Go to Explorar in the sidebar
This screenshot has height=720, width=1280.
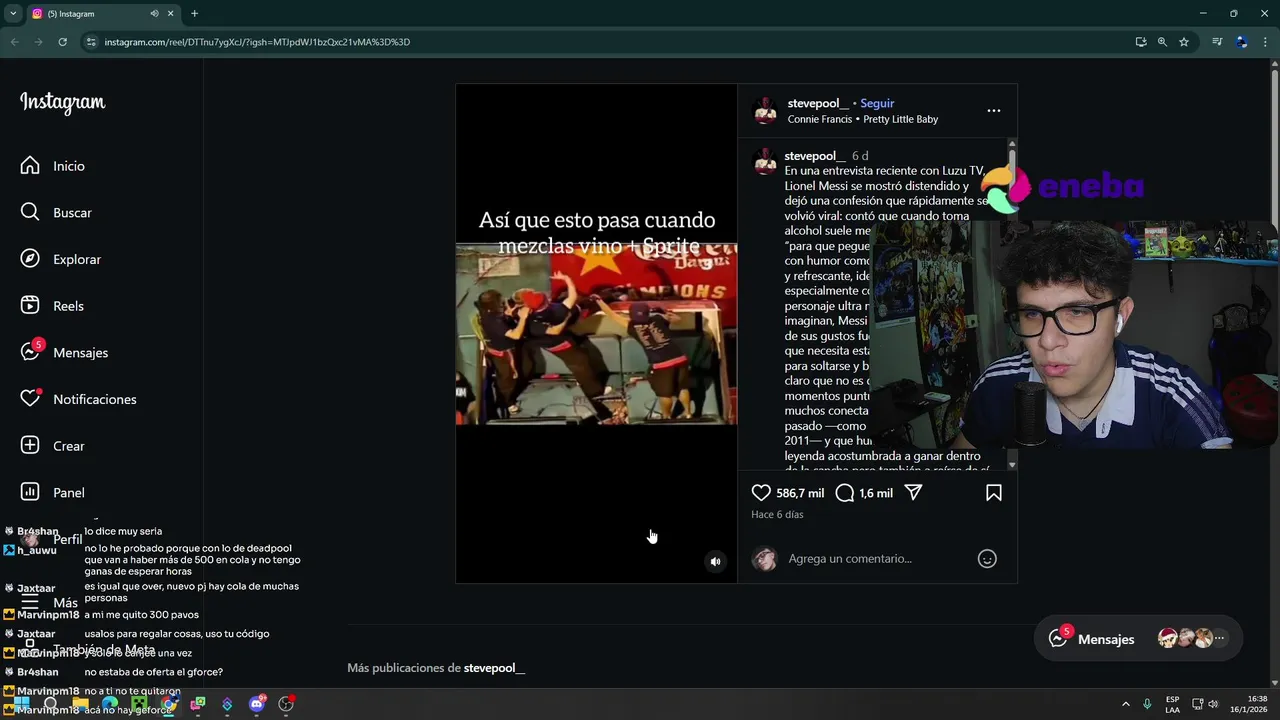(61, 259)
